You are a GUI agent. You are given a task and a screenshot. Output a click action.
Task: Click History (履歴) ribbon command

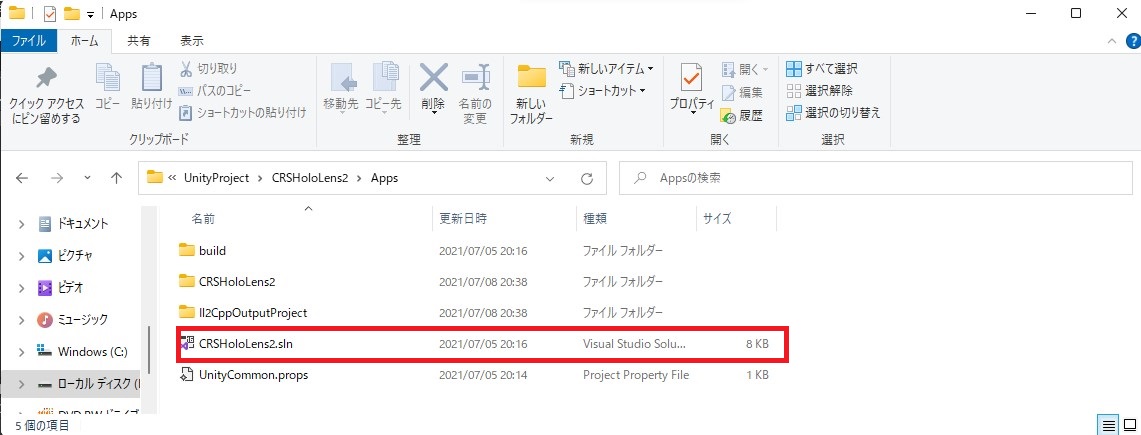tap(742, 115)
